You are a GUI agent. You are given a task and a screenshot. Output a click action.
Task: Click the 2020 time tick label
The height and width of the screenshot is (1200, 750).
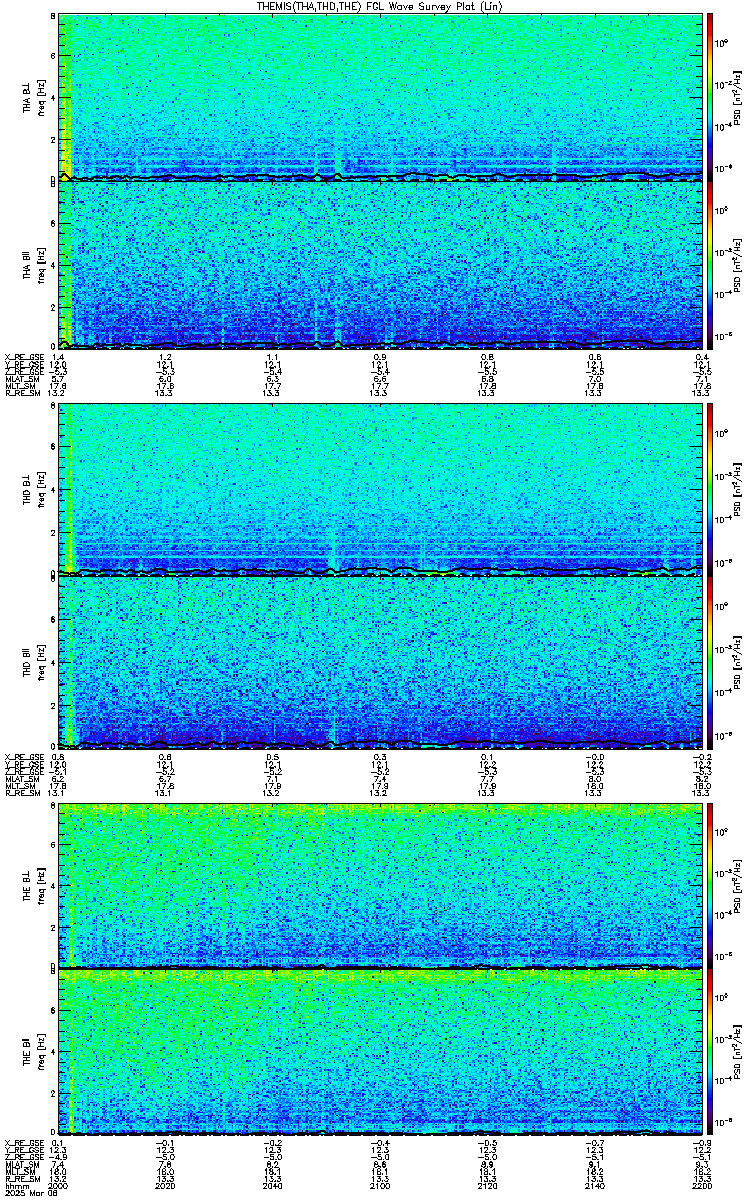[166, 1186]
